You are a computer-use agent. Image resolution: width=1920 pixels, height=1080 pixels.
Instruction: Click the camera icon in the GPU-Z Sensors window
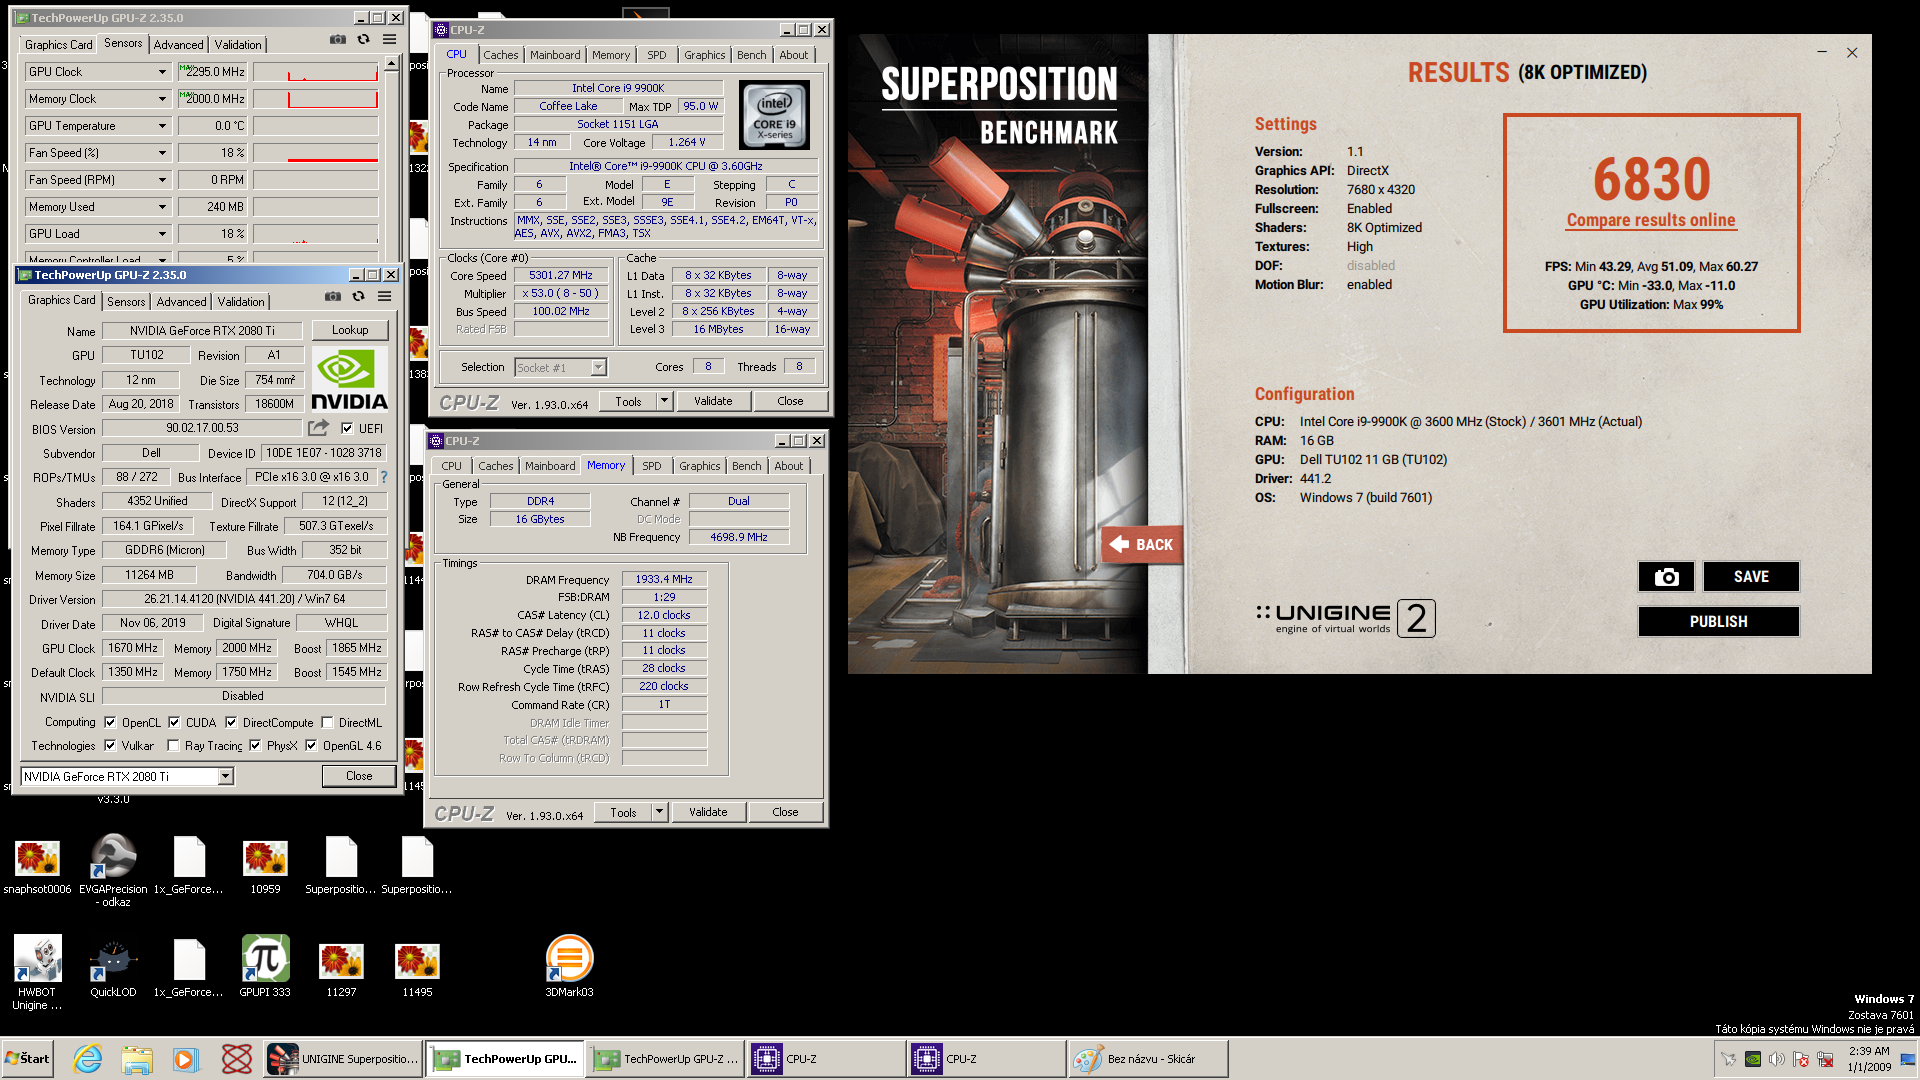click(x=338, y=40)
